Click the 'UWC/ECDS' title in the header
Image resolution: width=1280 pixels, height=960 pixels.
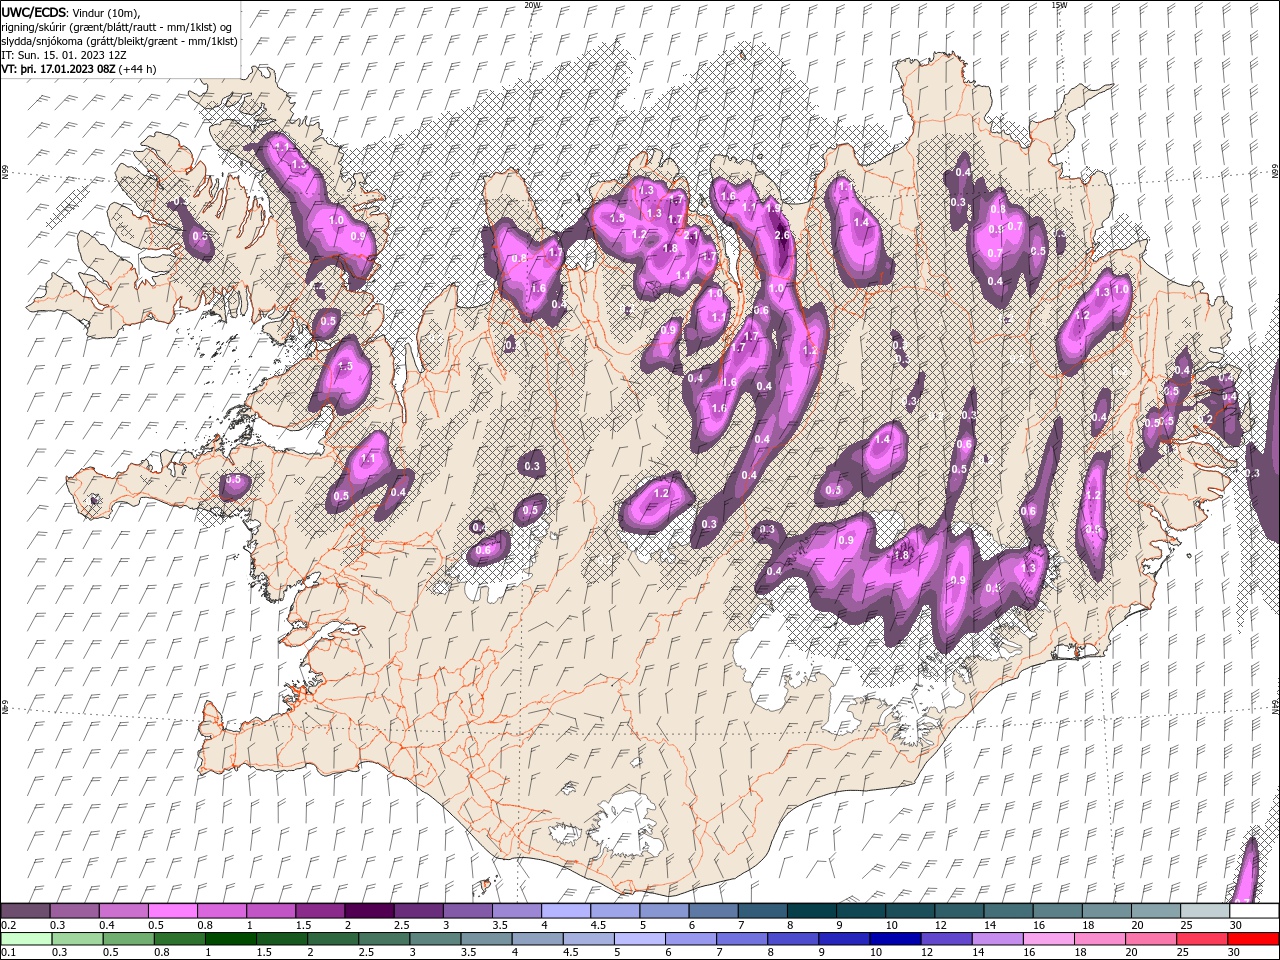click(35, 11)
